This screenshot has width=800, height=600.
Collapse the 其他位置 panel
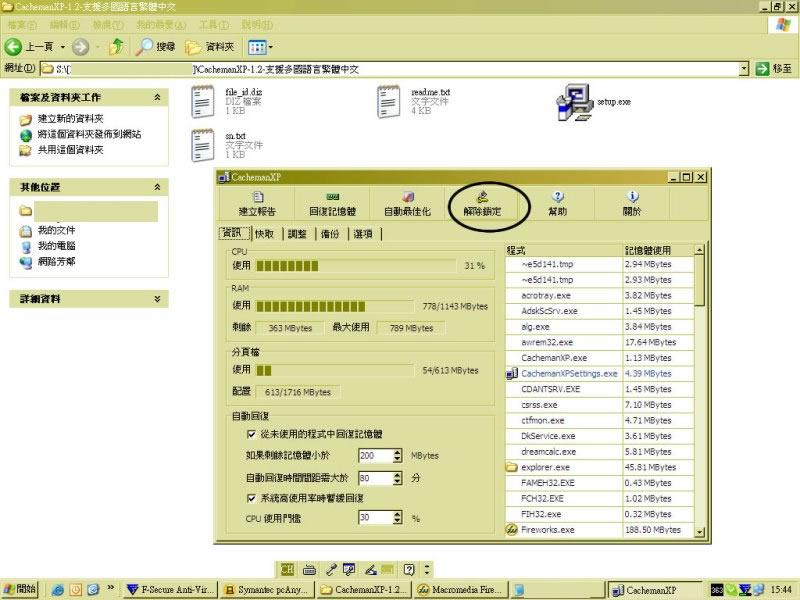click(158, 187)
